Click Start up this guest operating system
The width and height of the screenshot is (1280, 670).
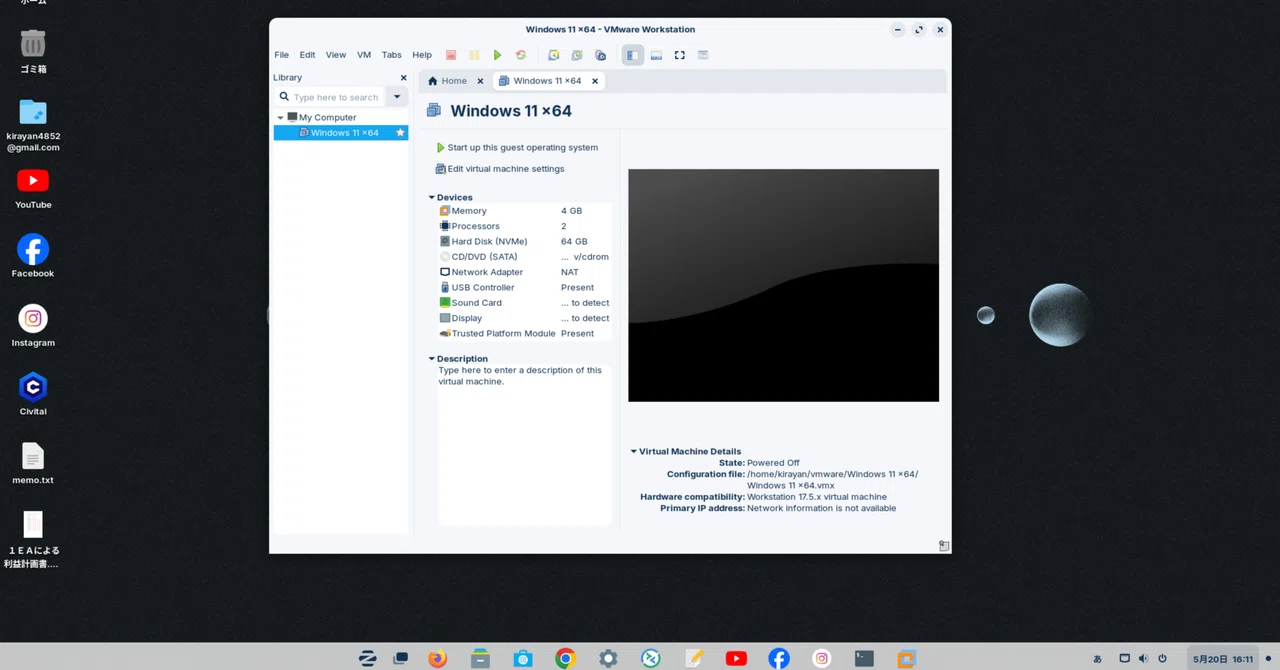pos(517,147)
